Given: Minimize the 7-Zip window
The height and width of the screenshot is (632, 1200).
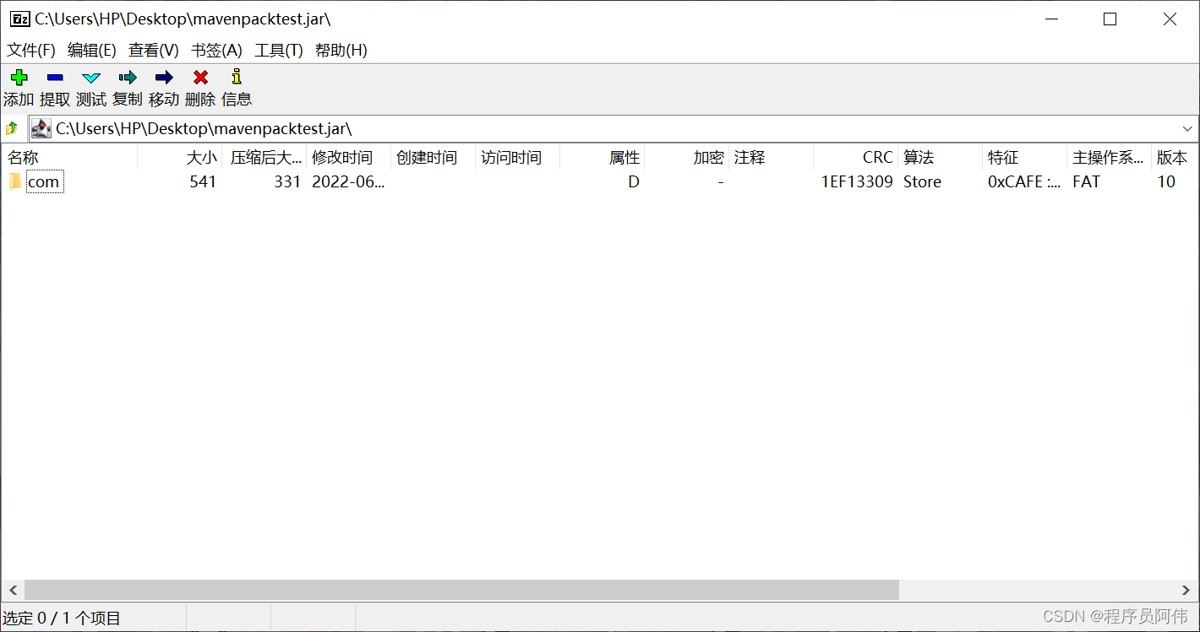Looking at the screenshot, I should pyautogui.click(x=1050, y=19).
